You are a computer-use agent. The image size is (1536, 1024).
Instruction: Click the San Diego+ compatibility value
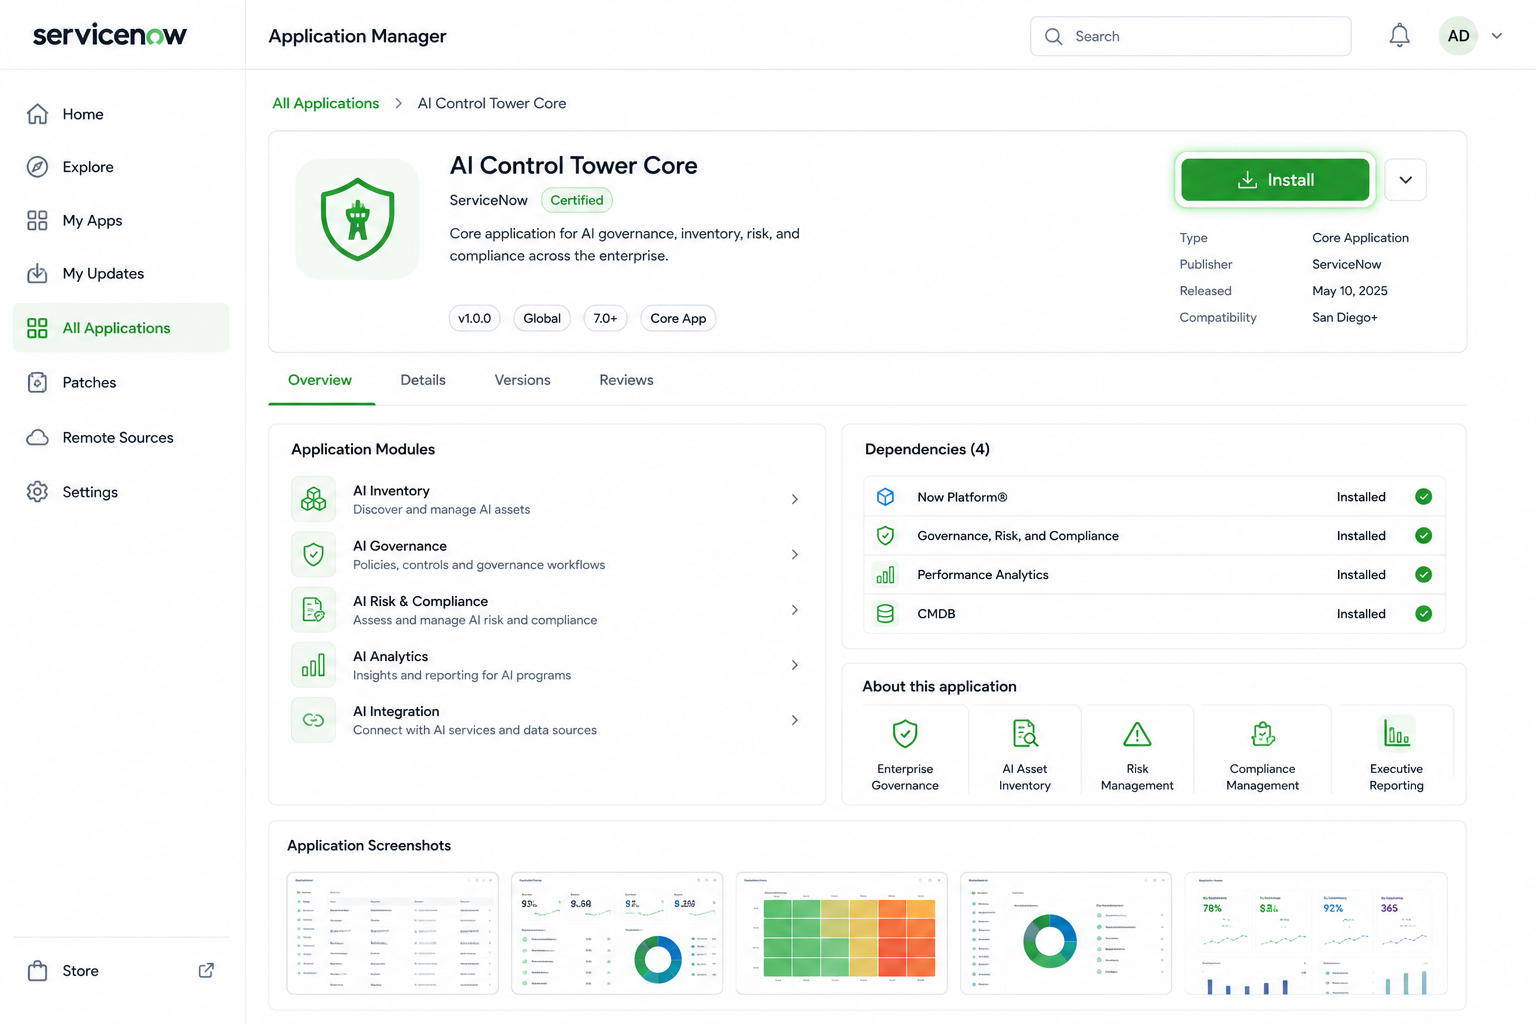(x=1344, y=317)
